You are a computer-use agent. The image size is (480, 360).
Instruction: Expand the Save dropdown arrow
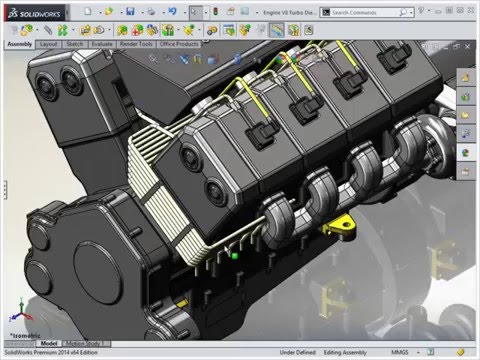click(x=142, y=13)
